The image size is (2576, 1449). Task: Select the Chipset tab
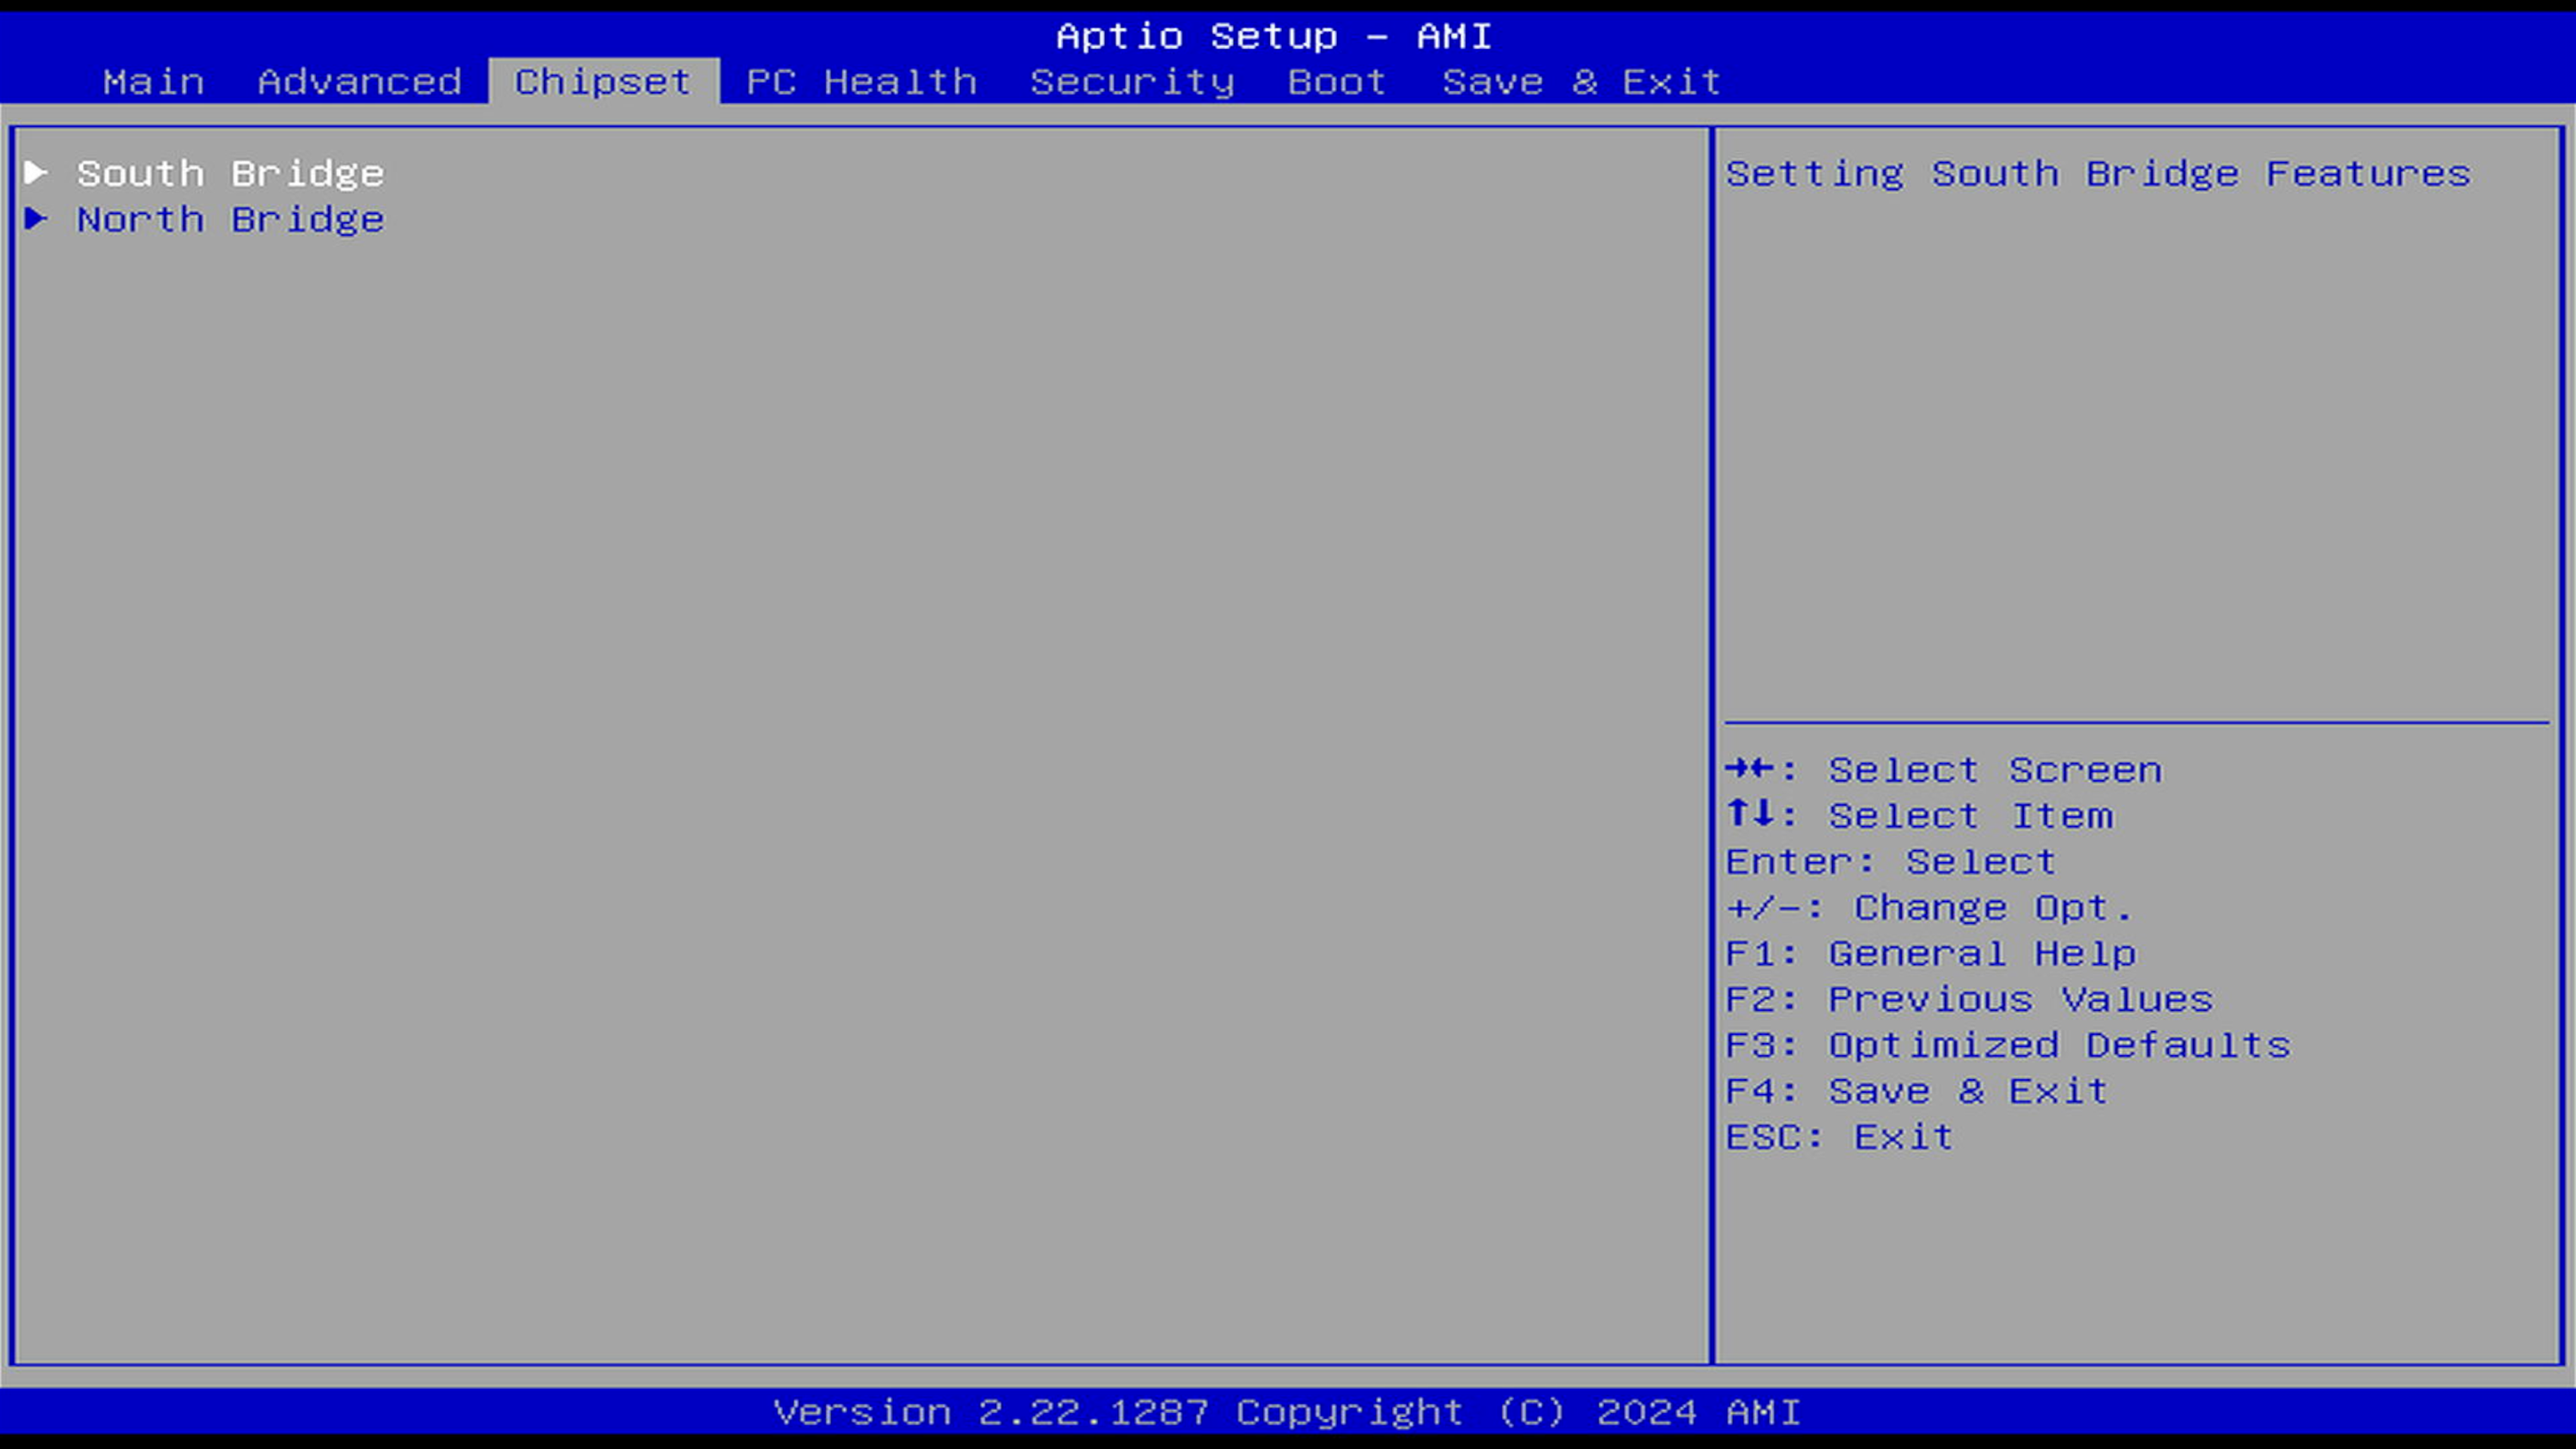(x=602, y=82)
